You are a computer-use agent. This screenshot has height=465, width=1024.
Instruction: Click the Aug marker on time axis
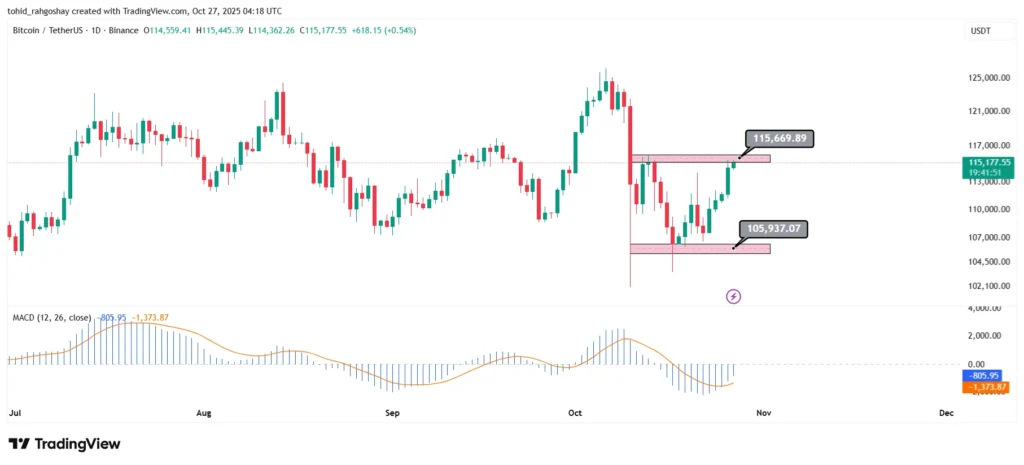204,412
